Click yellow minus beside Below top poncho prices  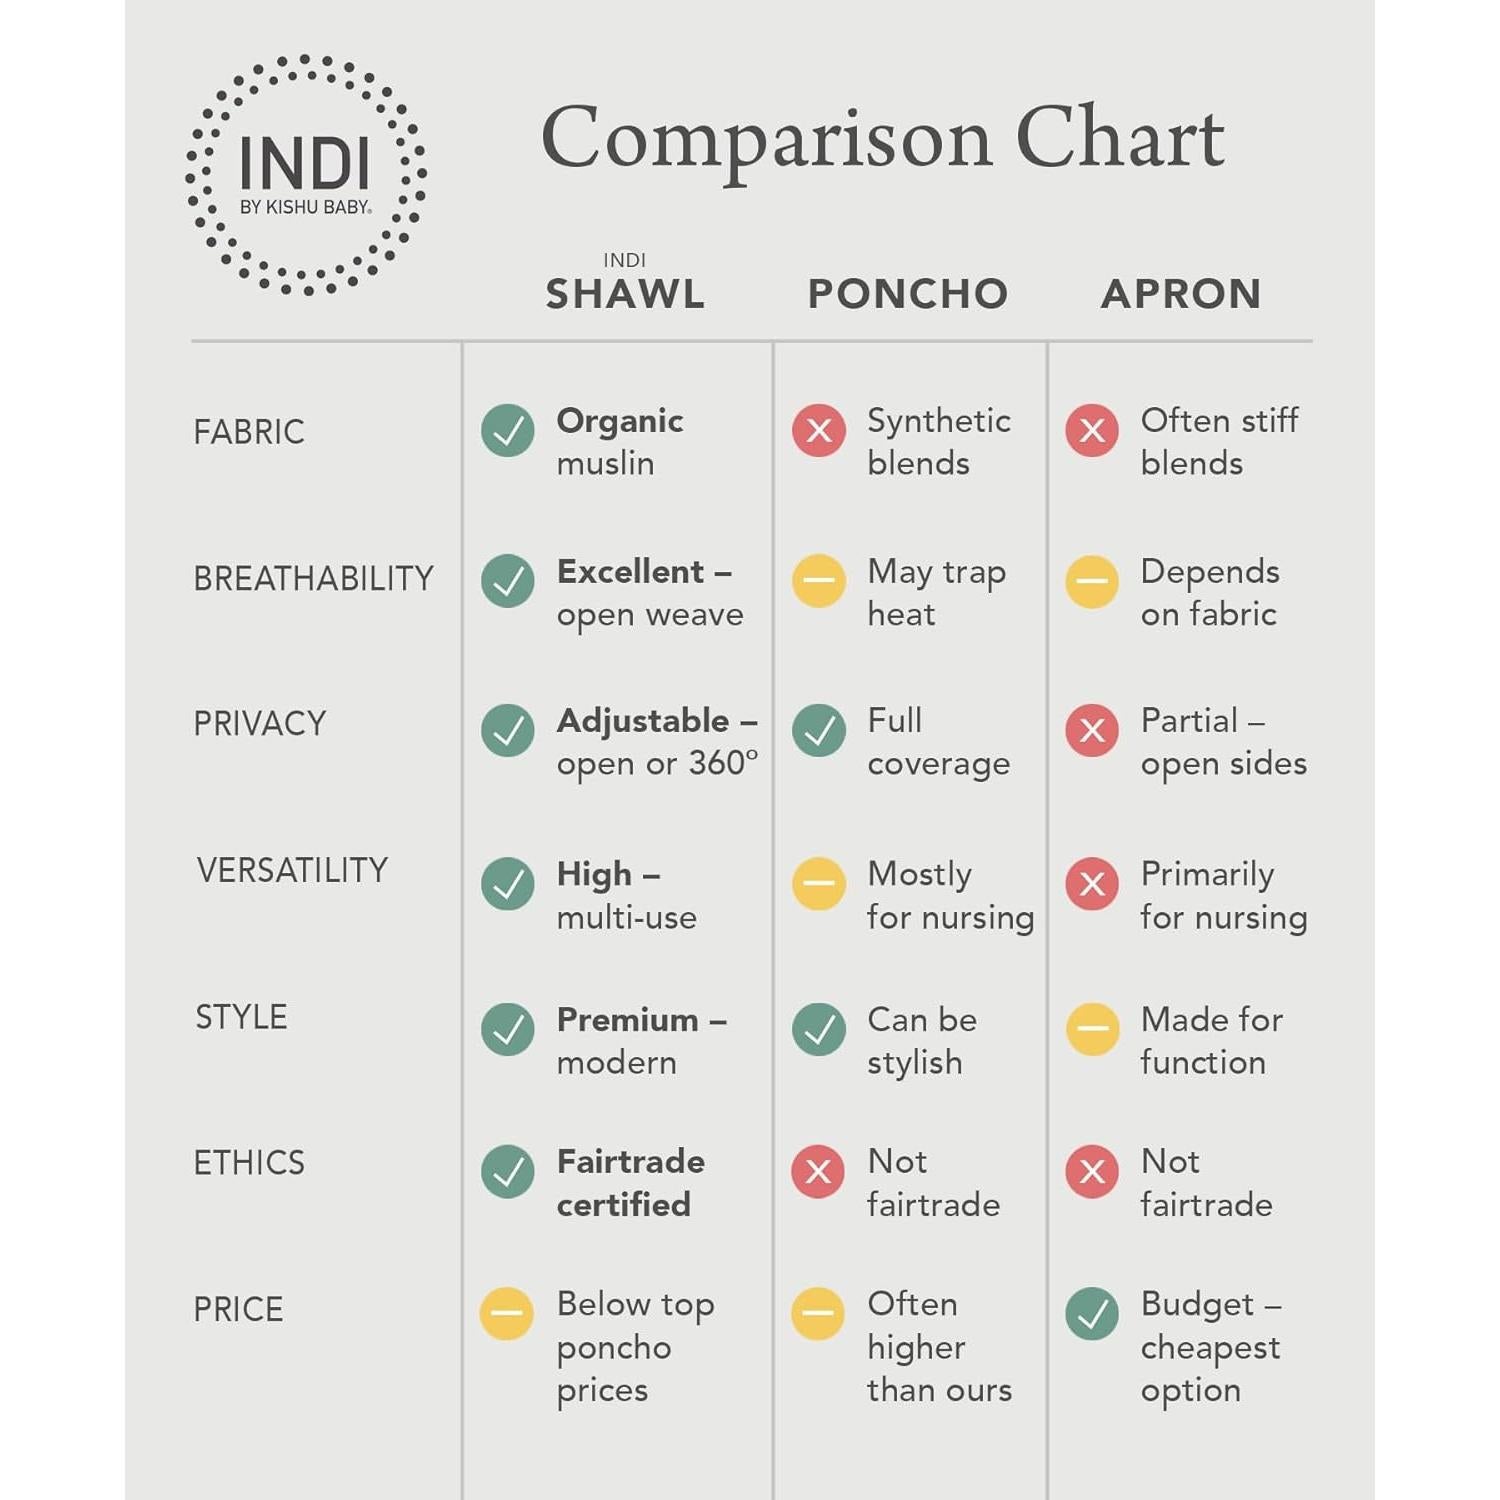coord(507,1313)
